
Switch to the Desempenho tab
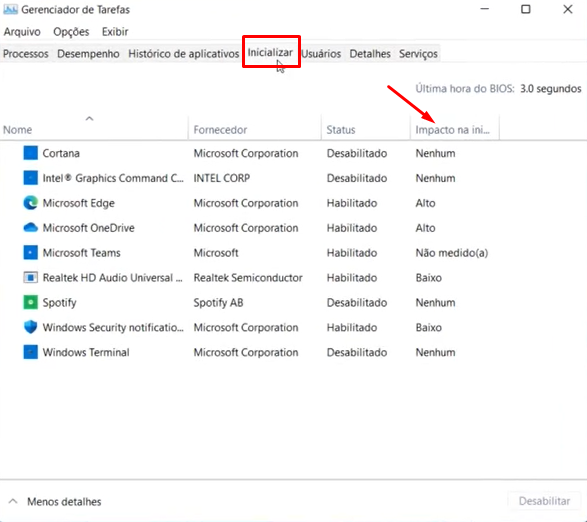(x=88, y=54)
